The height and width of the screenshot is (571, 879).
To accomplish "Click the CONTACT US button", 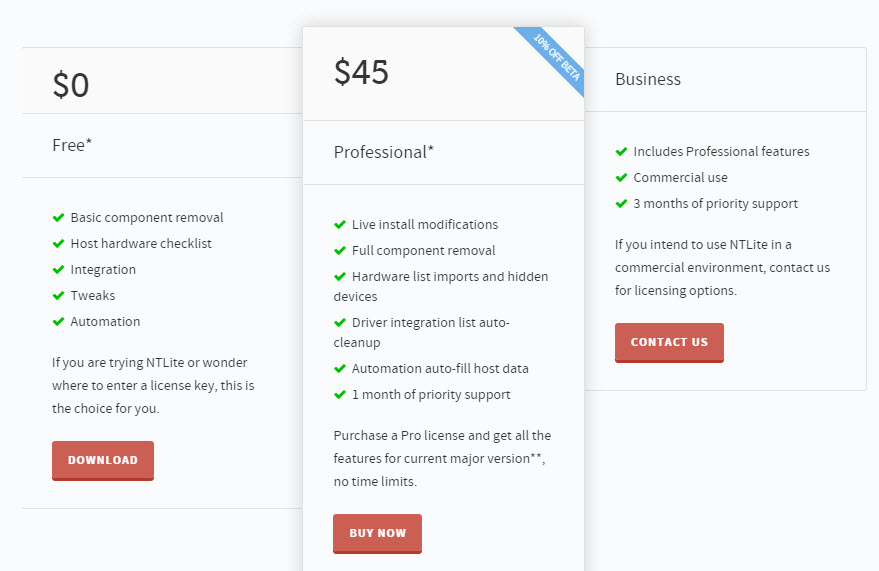I will (x=669, y=342).
